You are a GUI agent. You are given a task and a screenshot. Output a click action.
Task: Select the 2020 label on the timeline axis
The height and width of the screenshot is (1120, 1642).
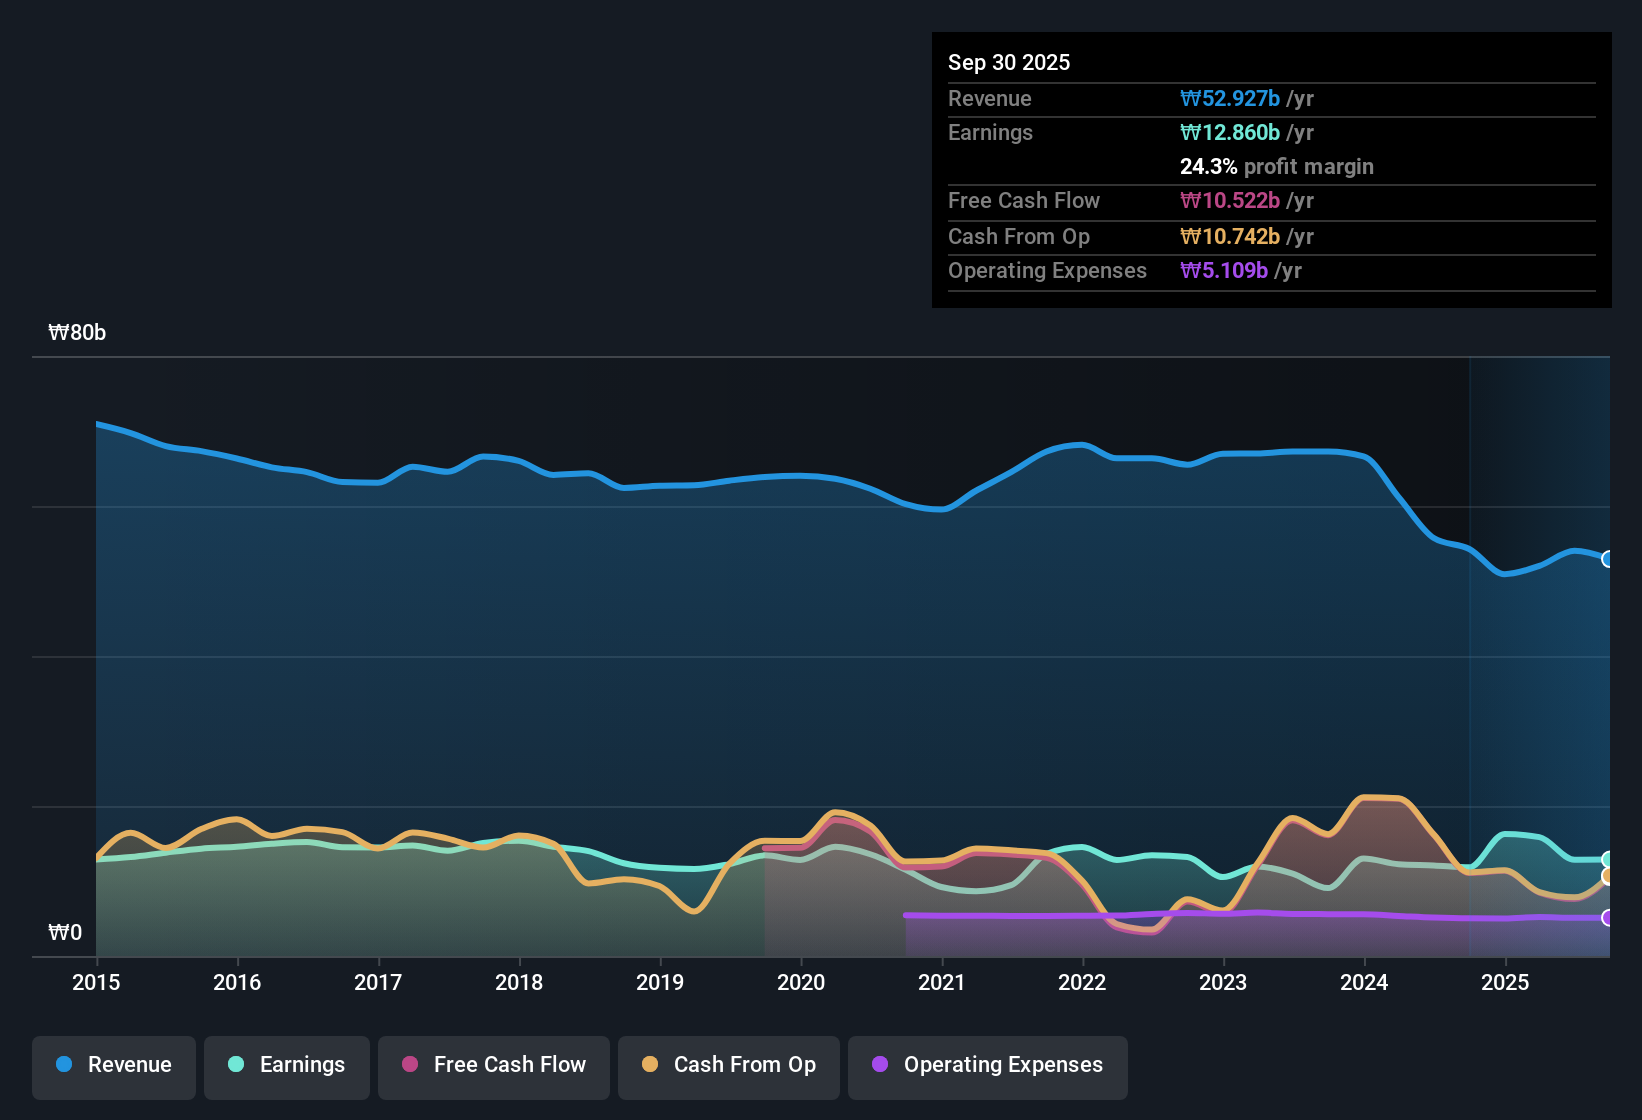(x=801, y=983)
